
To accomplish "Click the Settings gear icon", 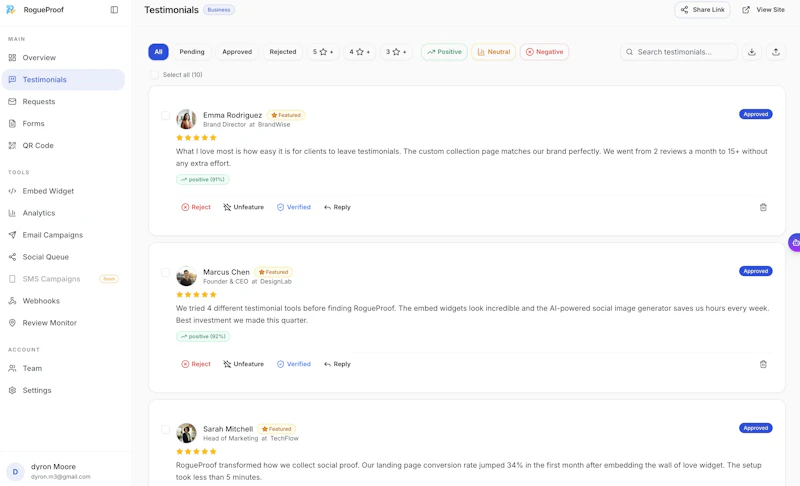I will click(12, 390).
